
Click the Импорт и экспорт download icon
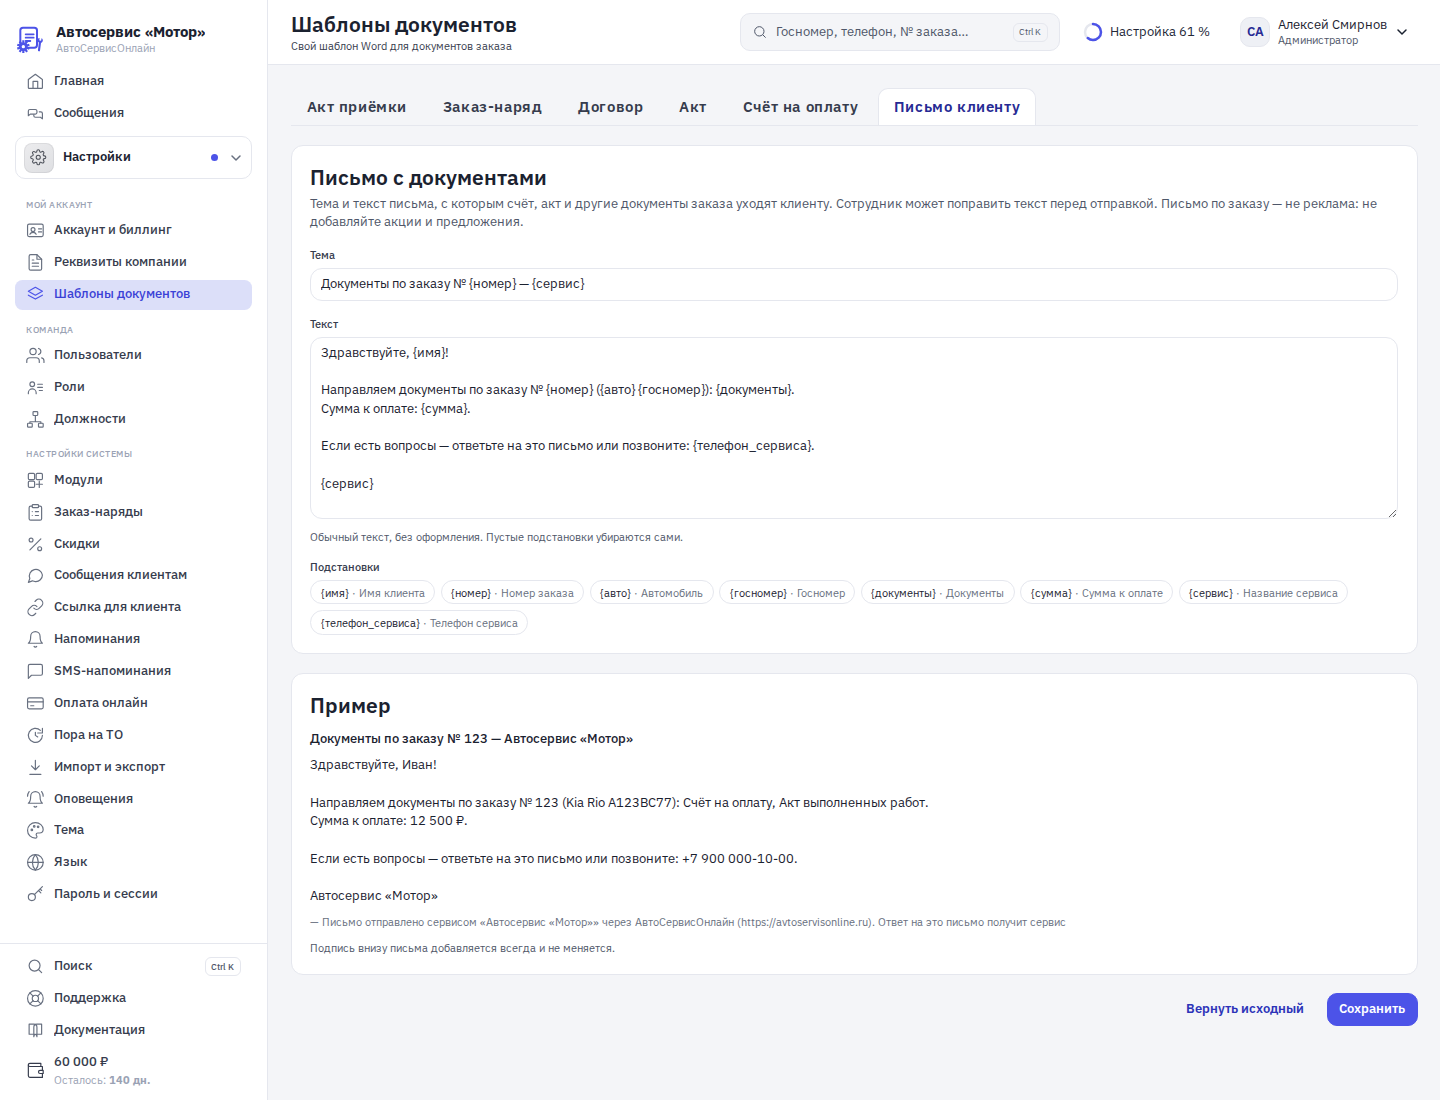[x=35, y=767]
